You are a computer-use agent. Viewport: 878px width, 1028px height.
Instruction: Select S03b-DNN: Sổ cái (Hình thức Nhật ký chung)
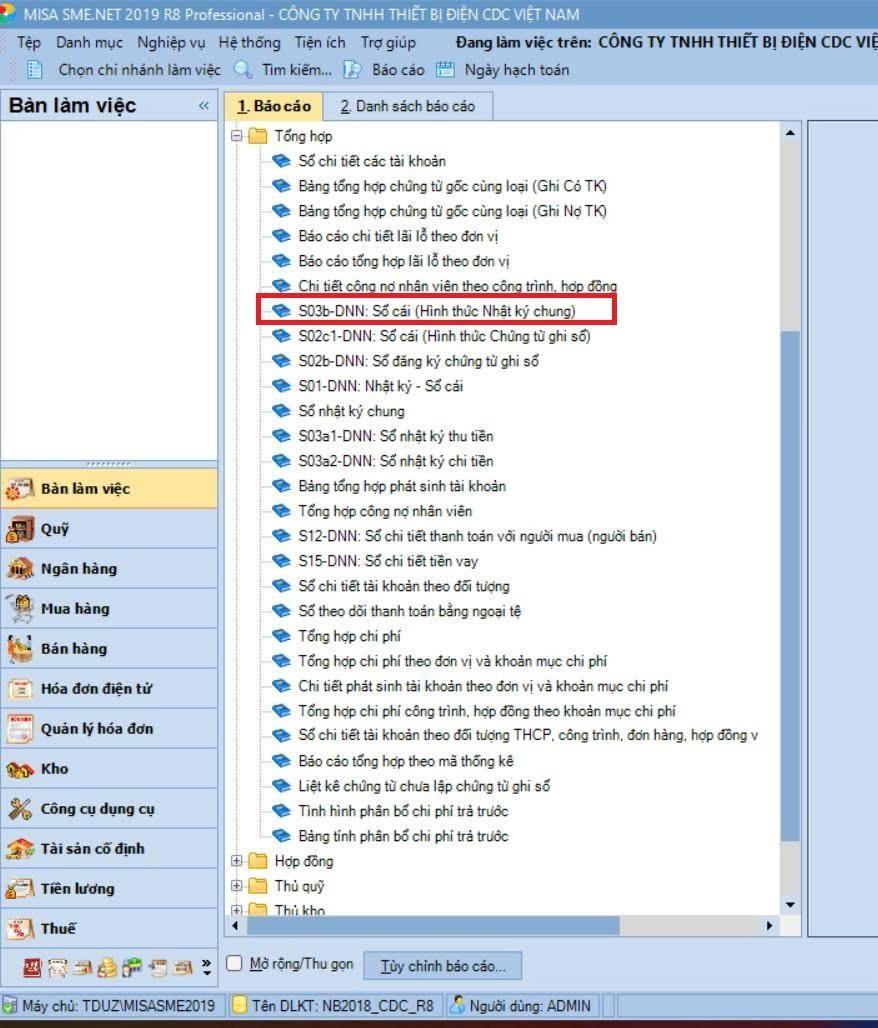(437, 311)
